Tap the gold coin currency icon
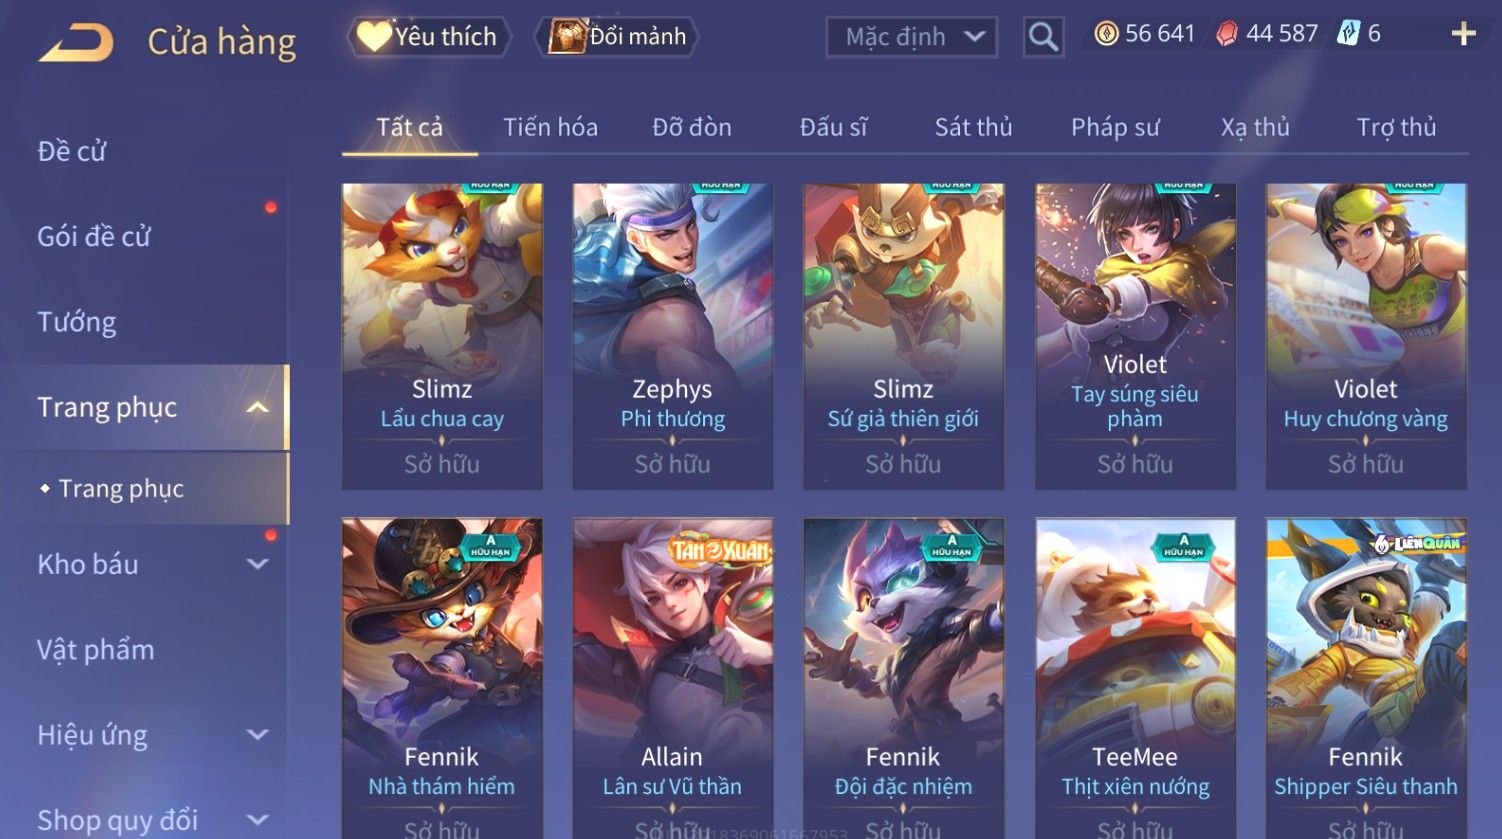Viewport: 1502px width, 839px height. [x=1106, y=34]
